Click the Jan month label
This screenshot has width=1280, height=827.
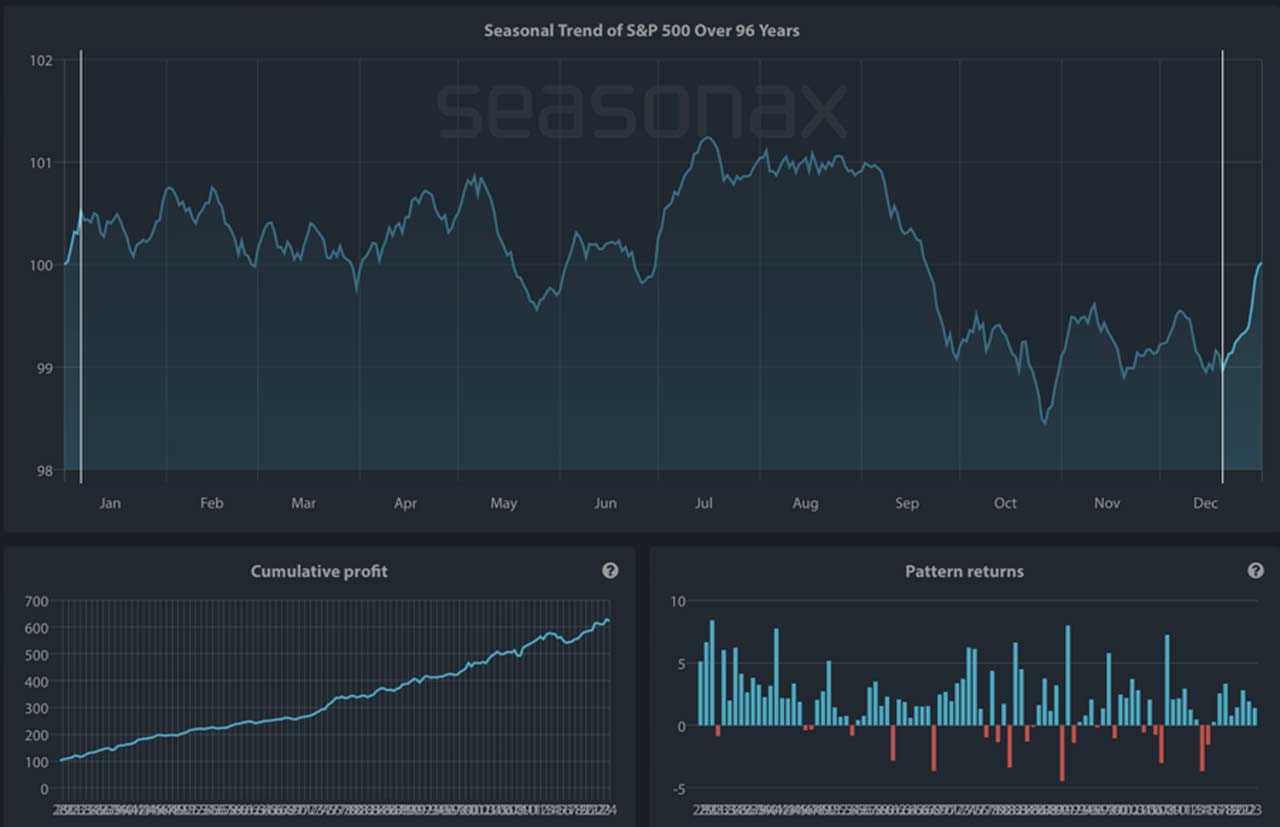coord(110,503)
